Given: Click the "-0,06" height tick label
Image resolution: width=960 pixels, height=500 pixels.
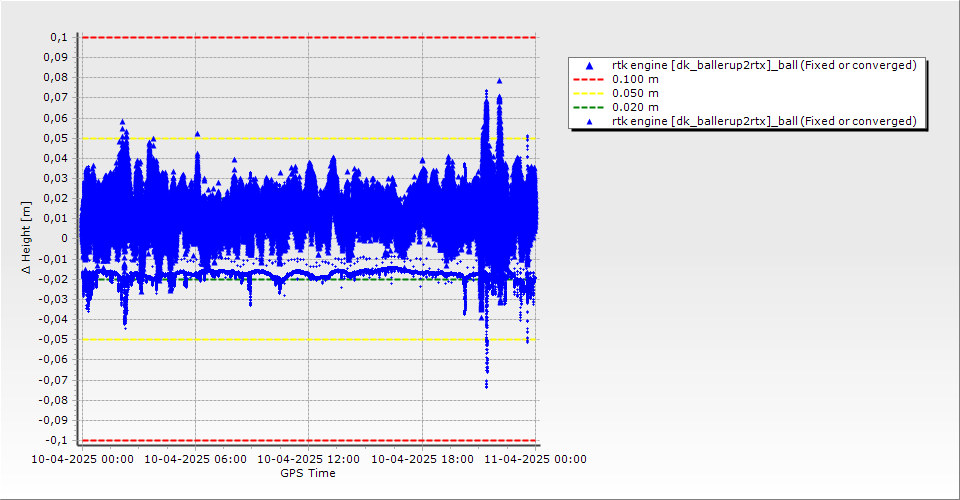Looking at the screenshot, I should pos(54,360).
